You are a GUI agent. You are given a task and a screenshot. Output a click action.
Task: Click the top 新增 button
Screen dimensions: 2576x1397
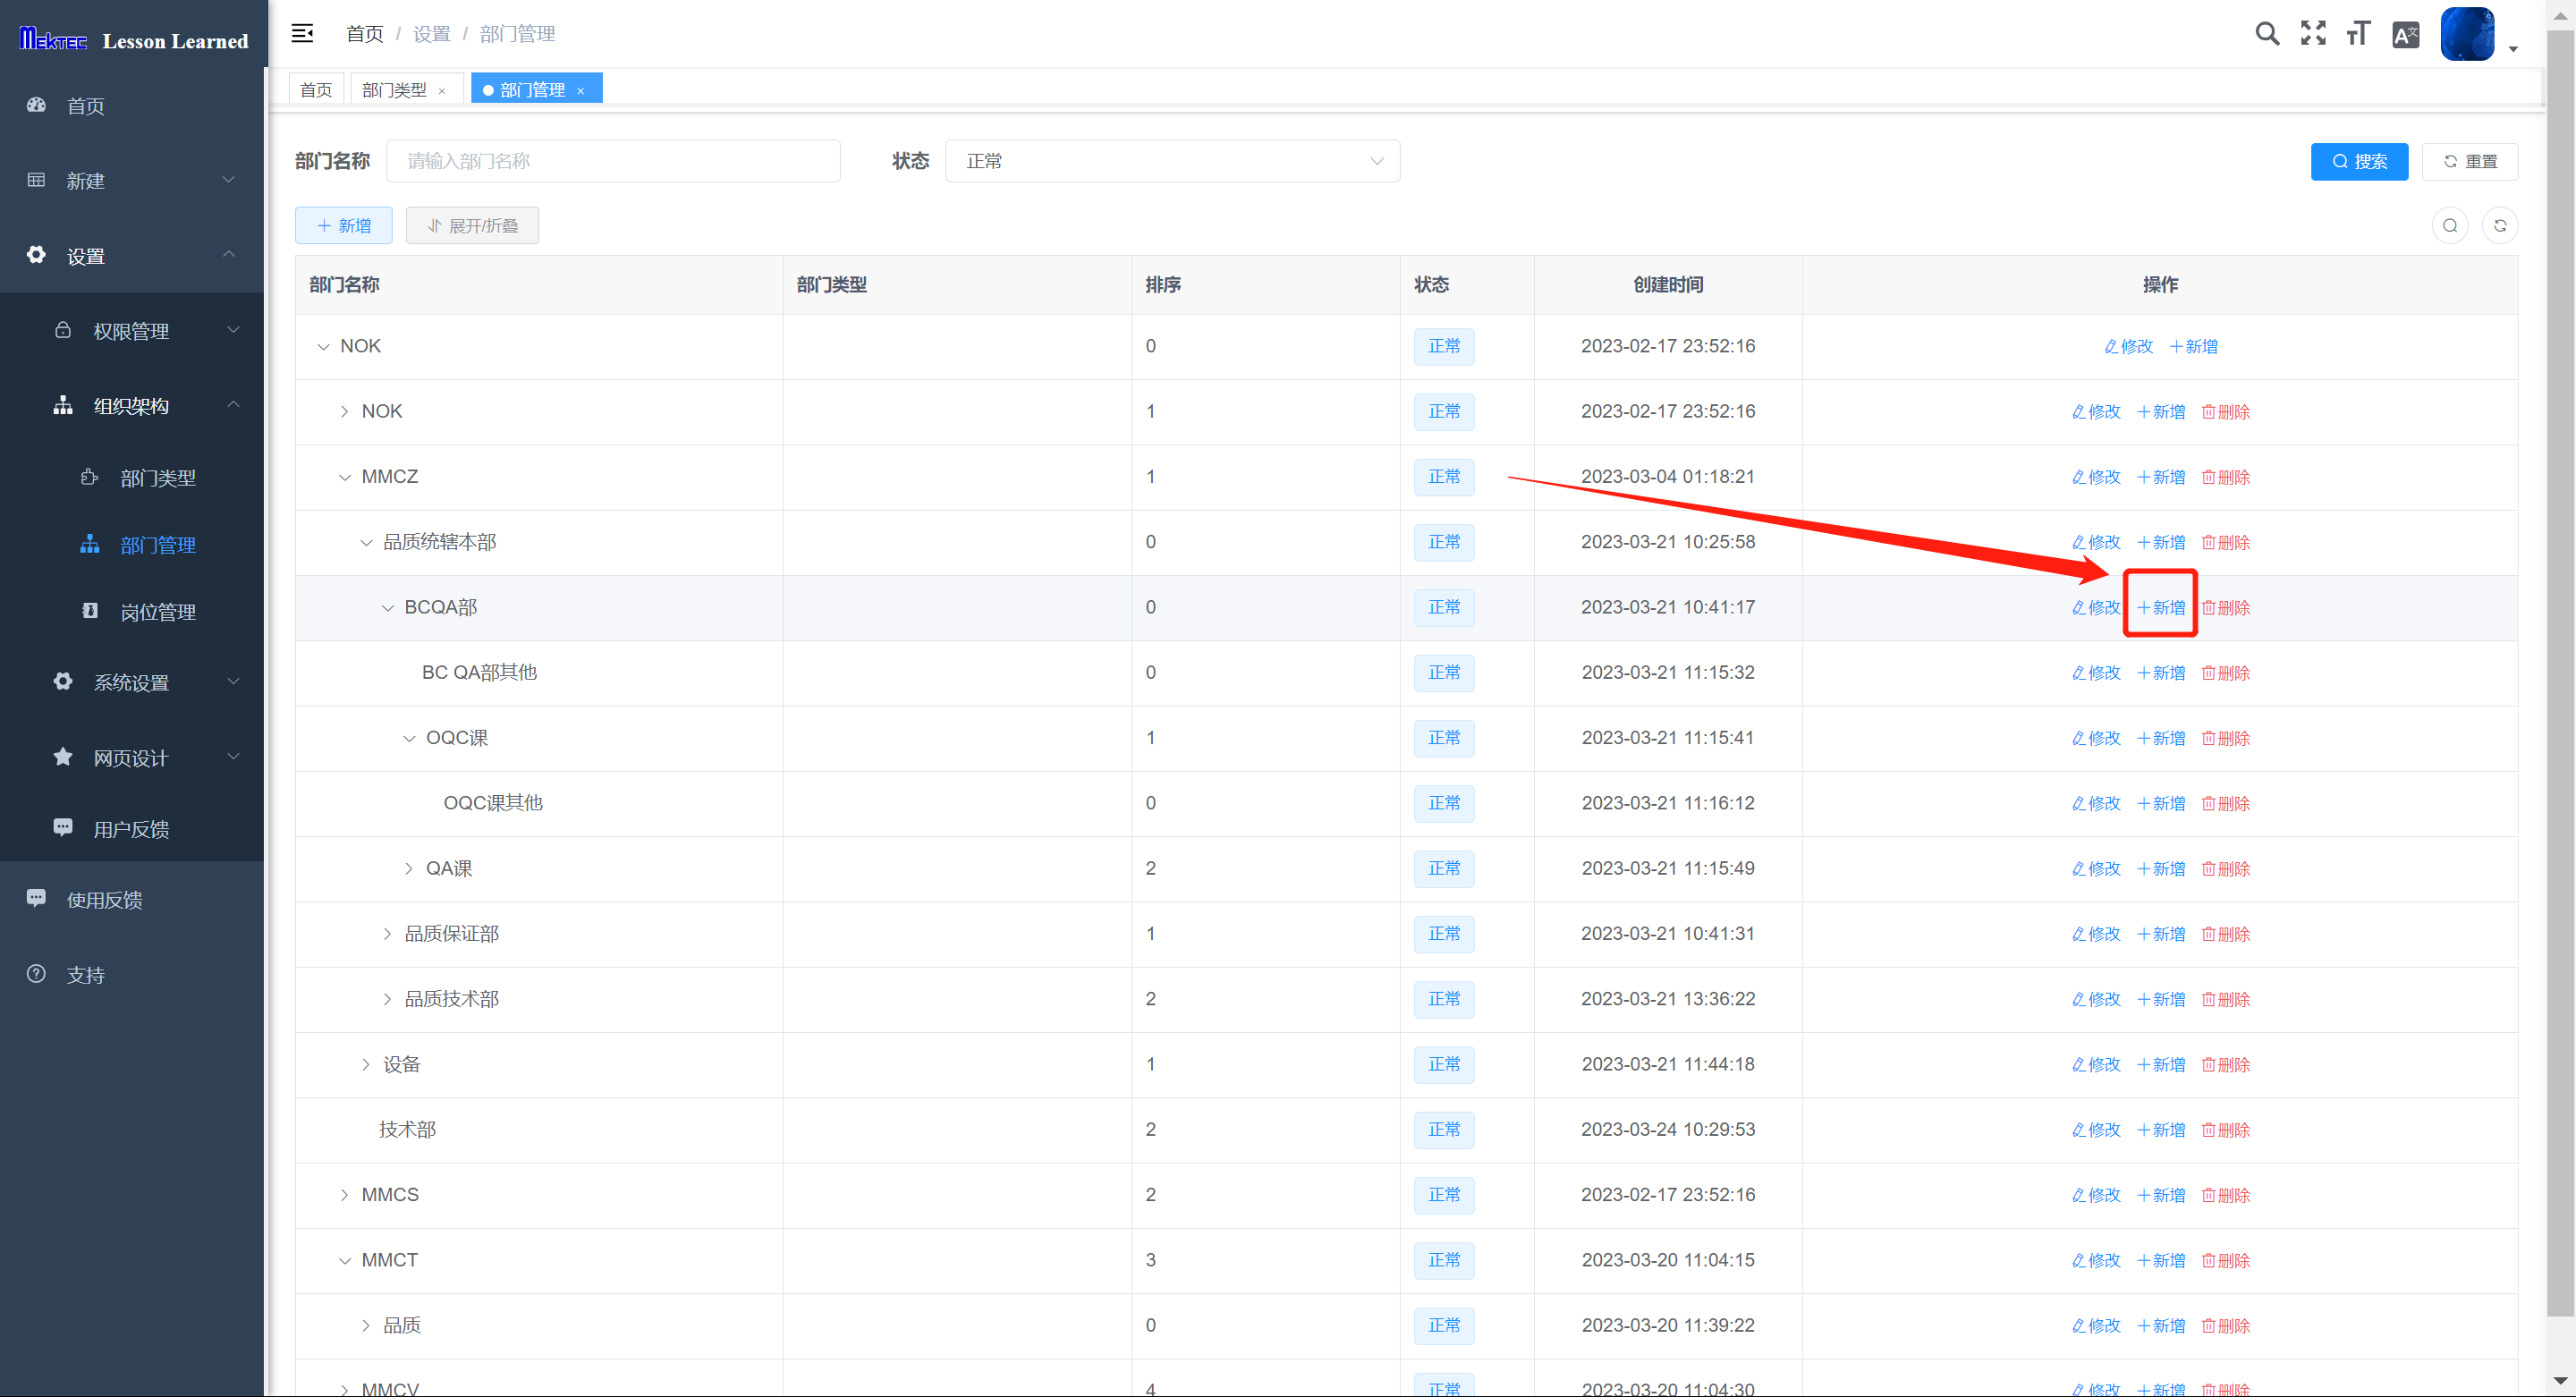[344, 225]
